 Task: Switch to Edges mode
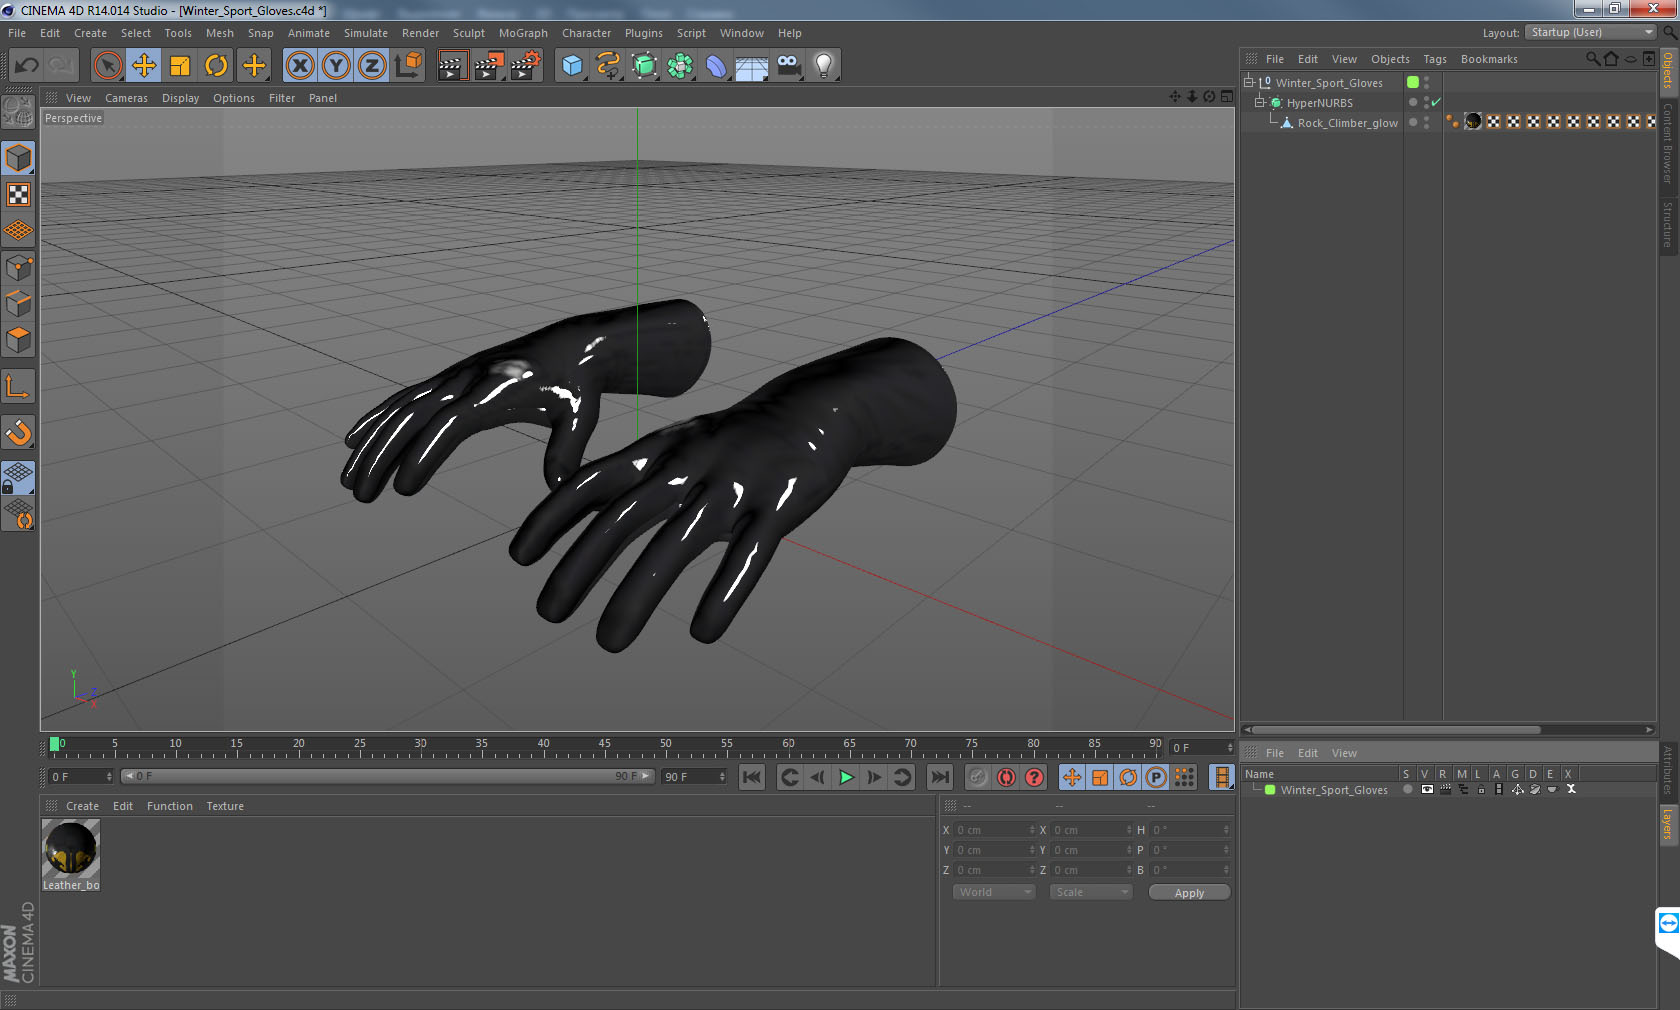pyautogui.click(x=18, y=303)
